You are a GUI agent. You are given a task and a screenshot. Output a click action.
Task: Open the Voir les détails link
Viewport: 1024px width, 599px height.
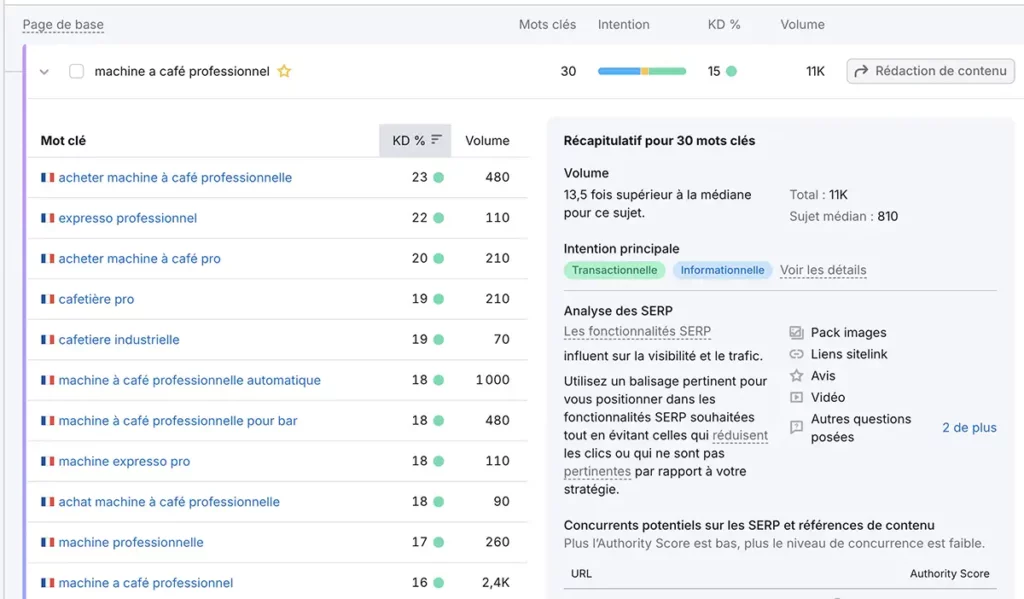(x=822, y=270)
